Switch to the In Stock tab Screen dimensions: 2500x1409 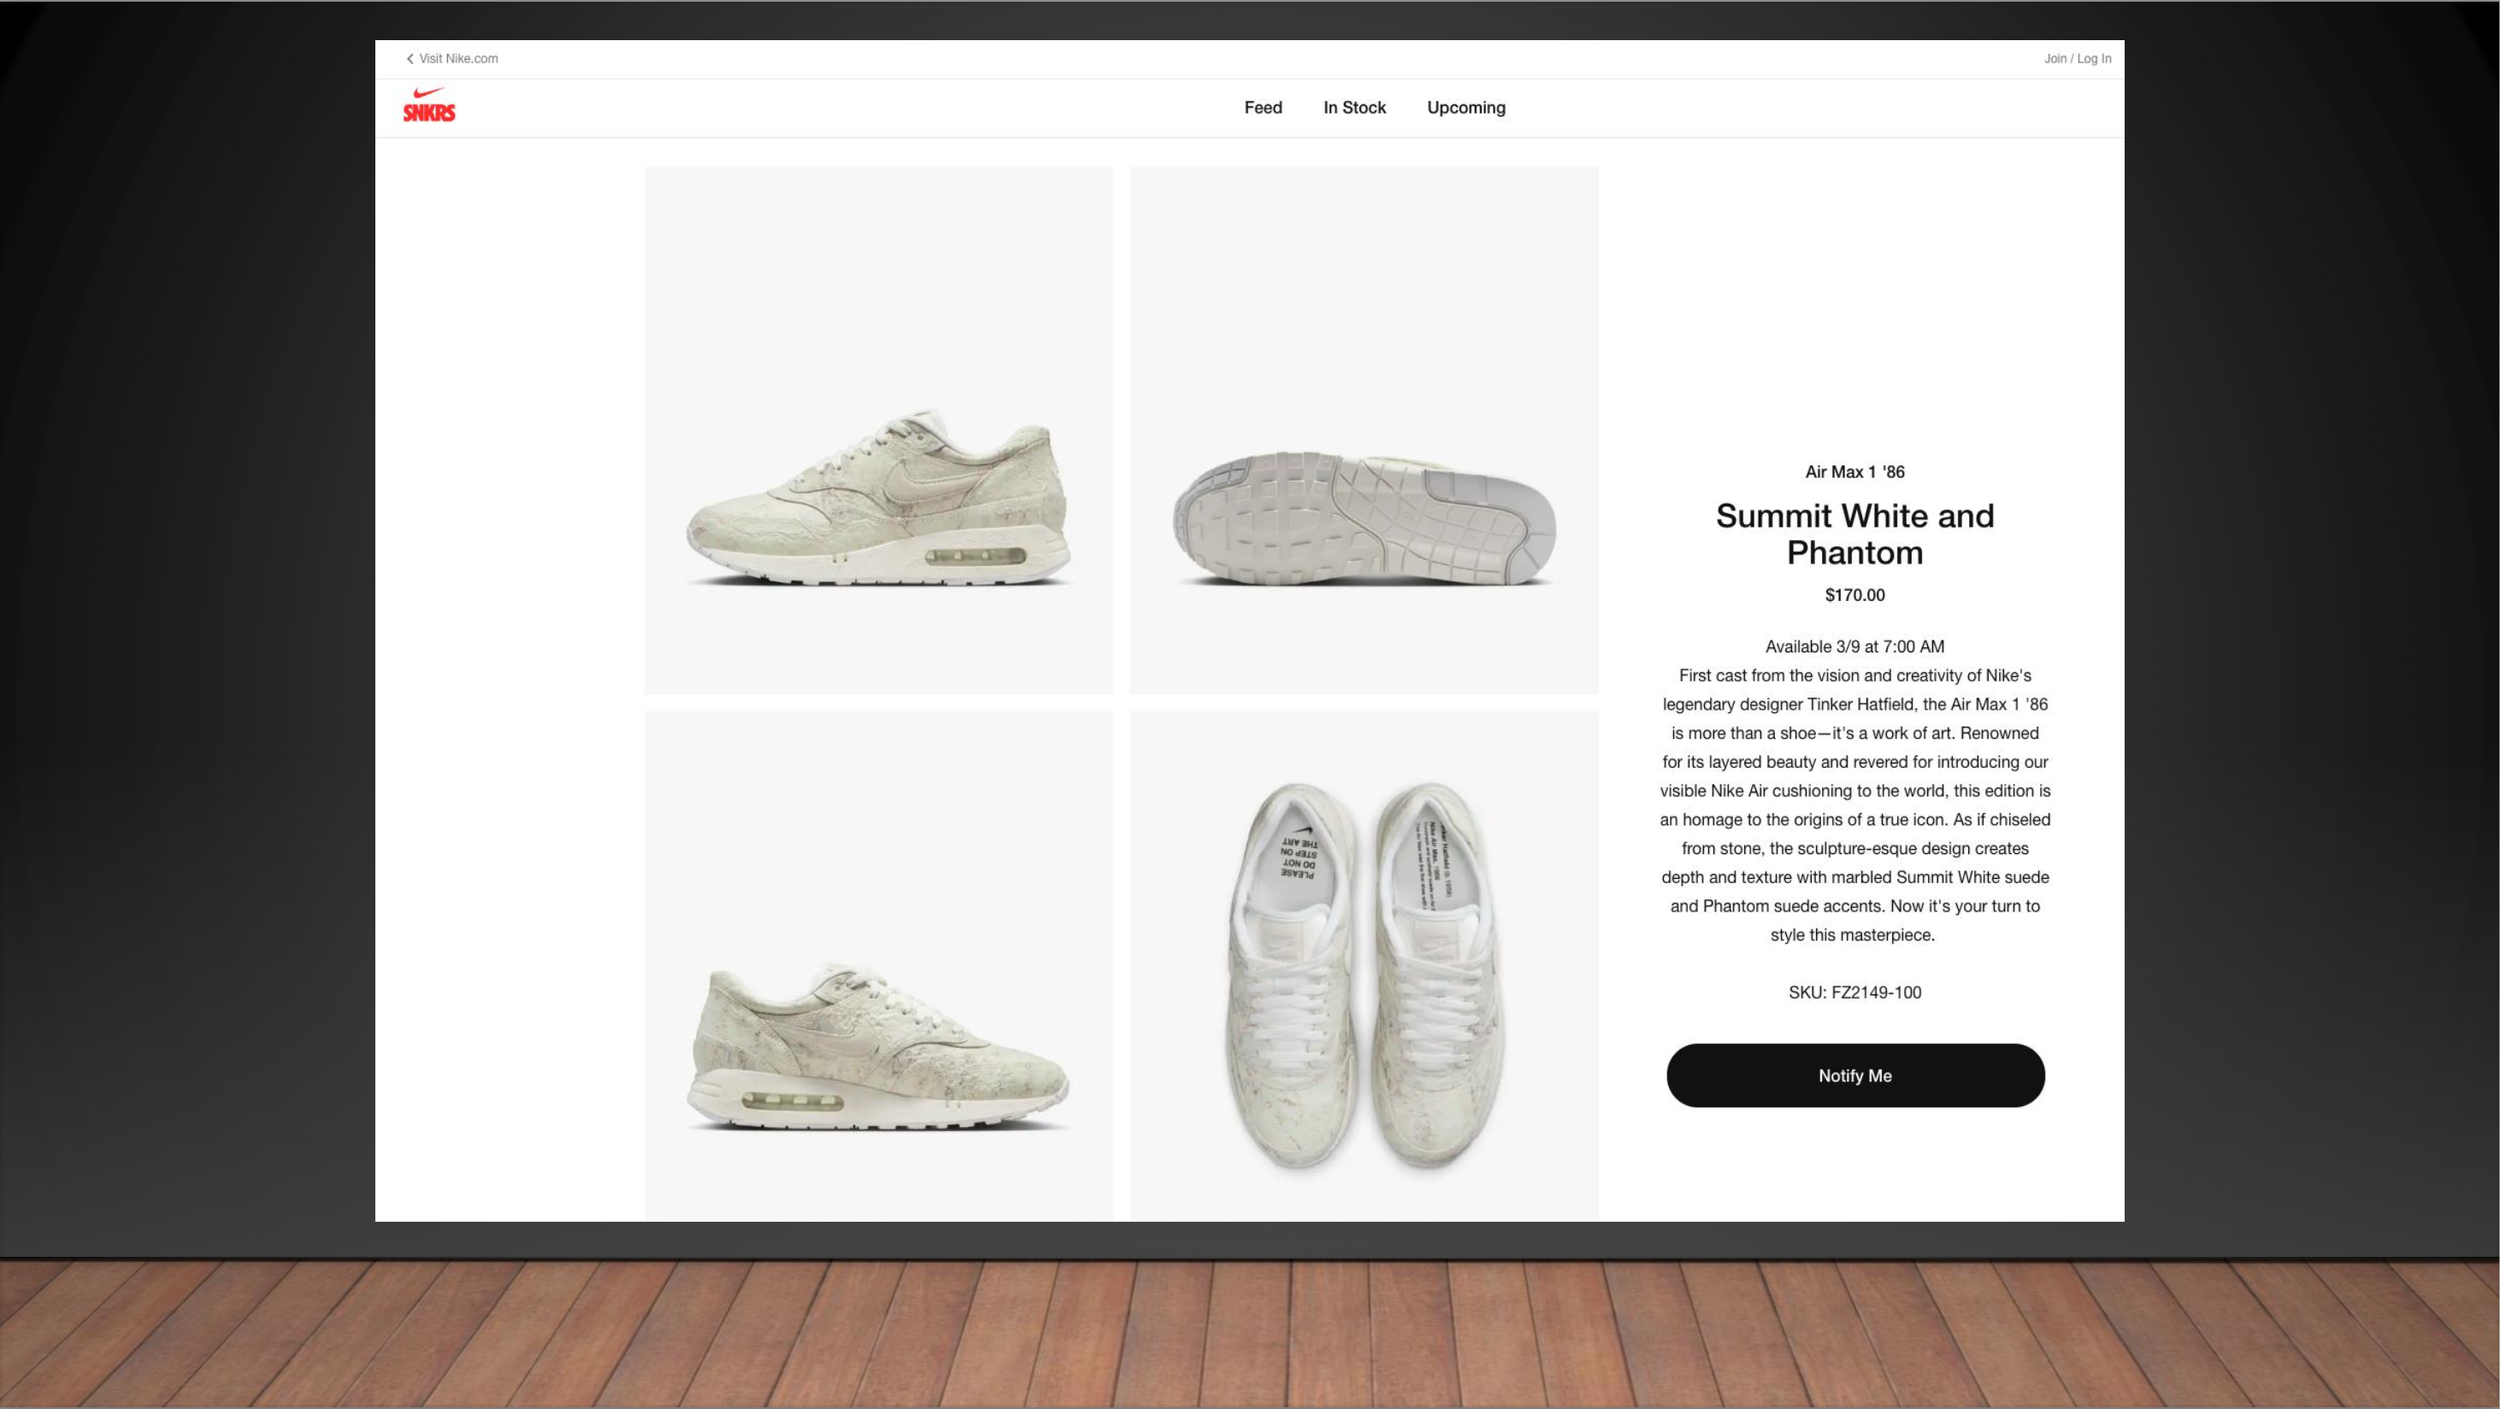coord(1354,108)
